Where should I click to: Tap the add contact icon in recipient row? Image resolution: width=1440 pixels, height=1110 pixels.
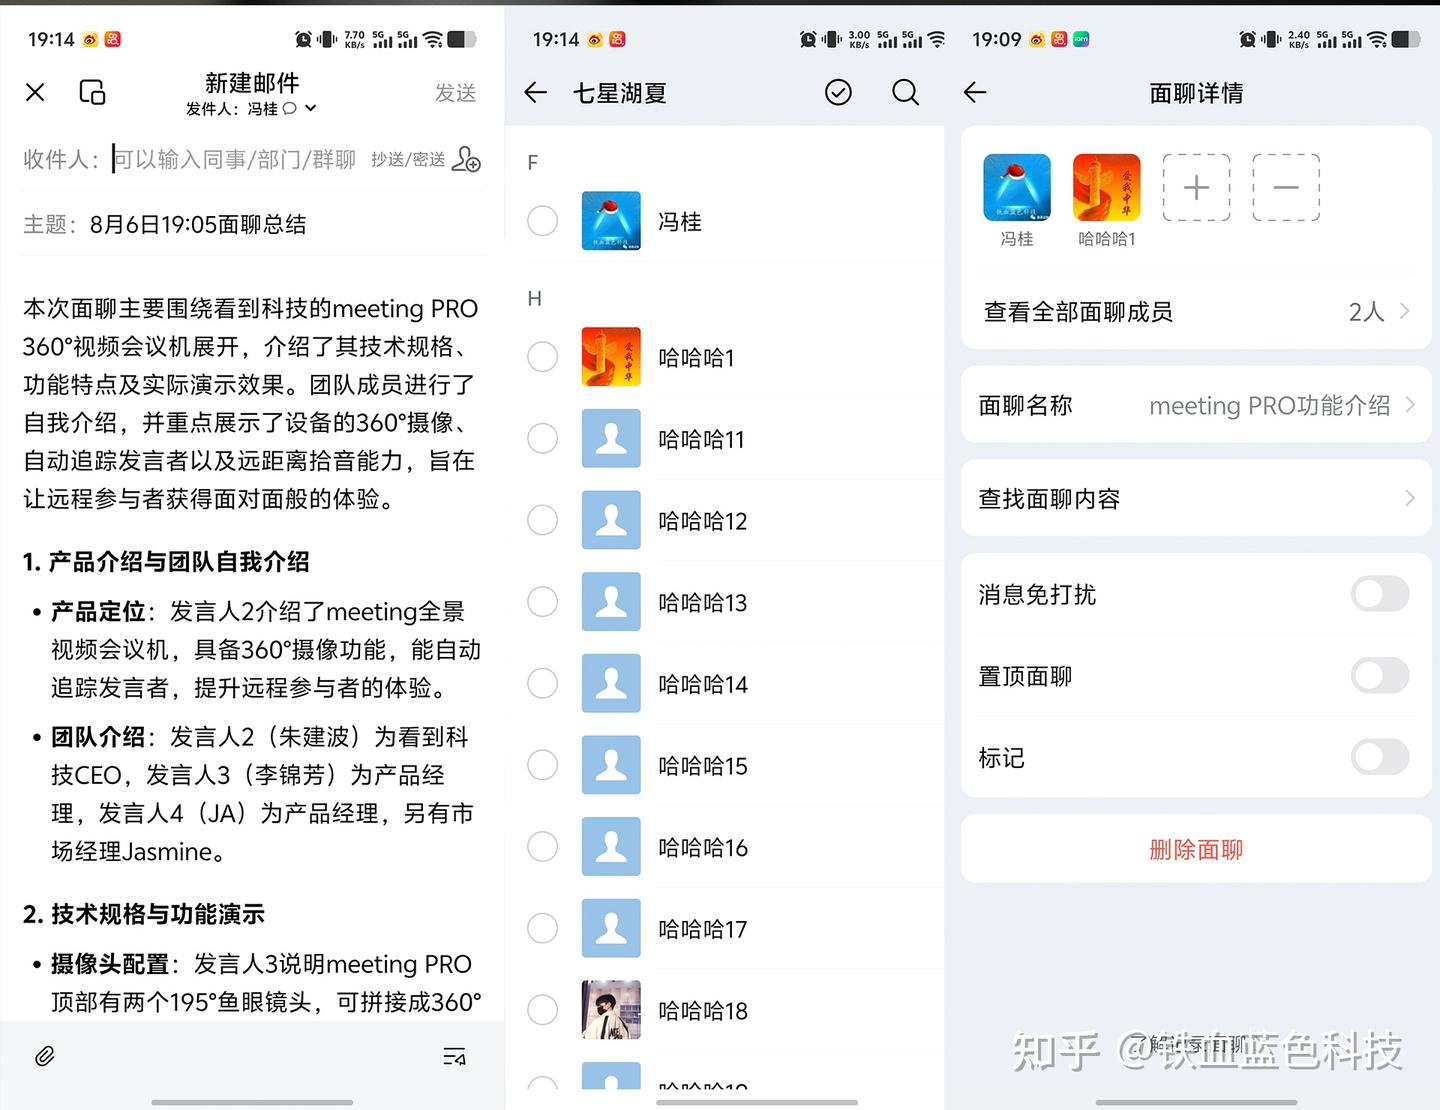tap(466, 159)
